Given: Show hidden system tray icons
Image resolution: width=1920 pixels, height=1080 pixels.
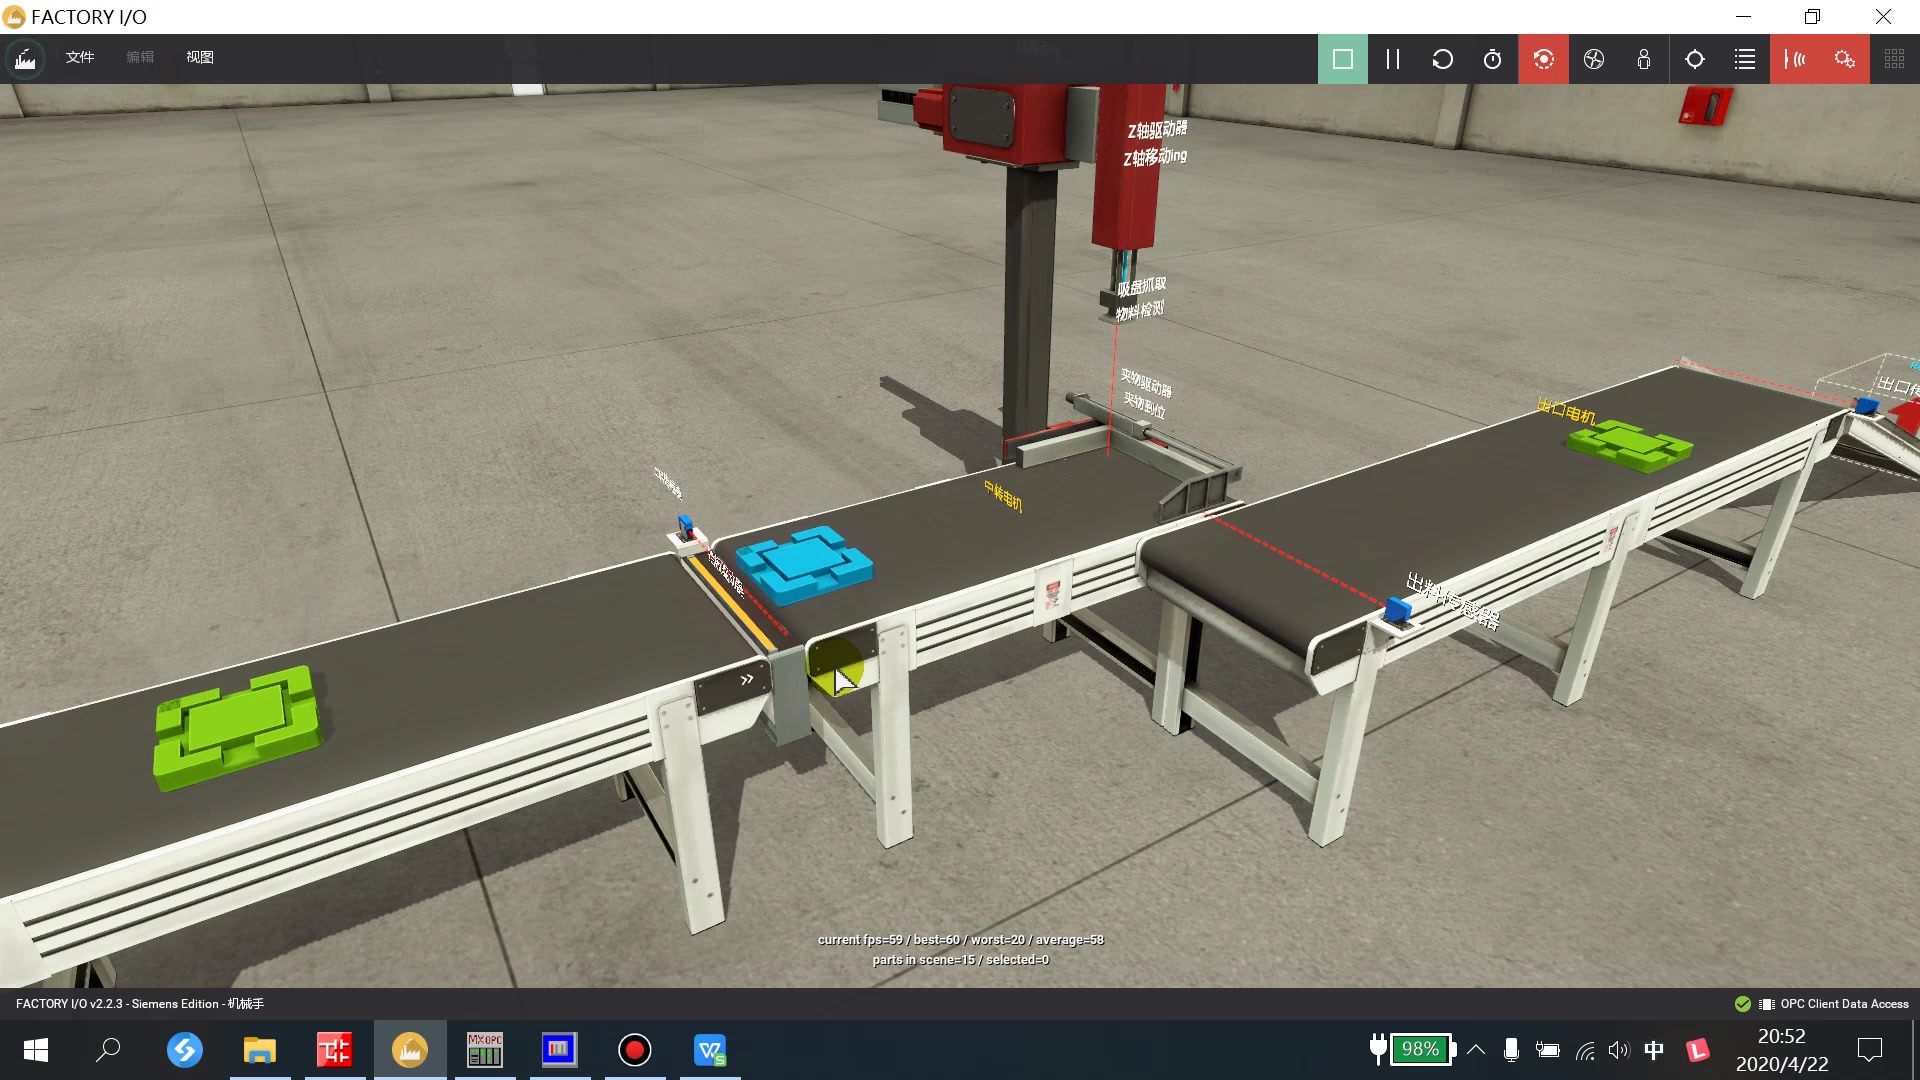Looking at the screenshot, I should (1476, 1050).
